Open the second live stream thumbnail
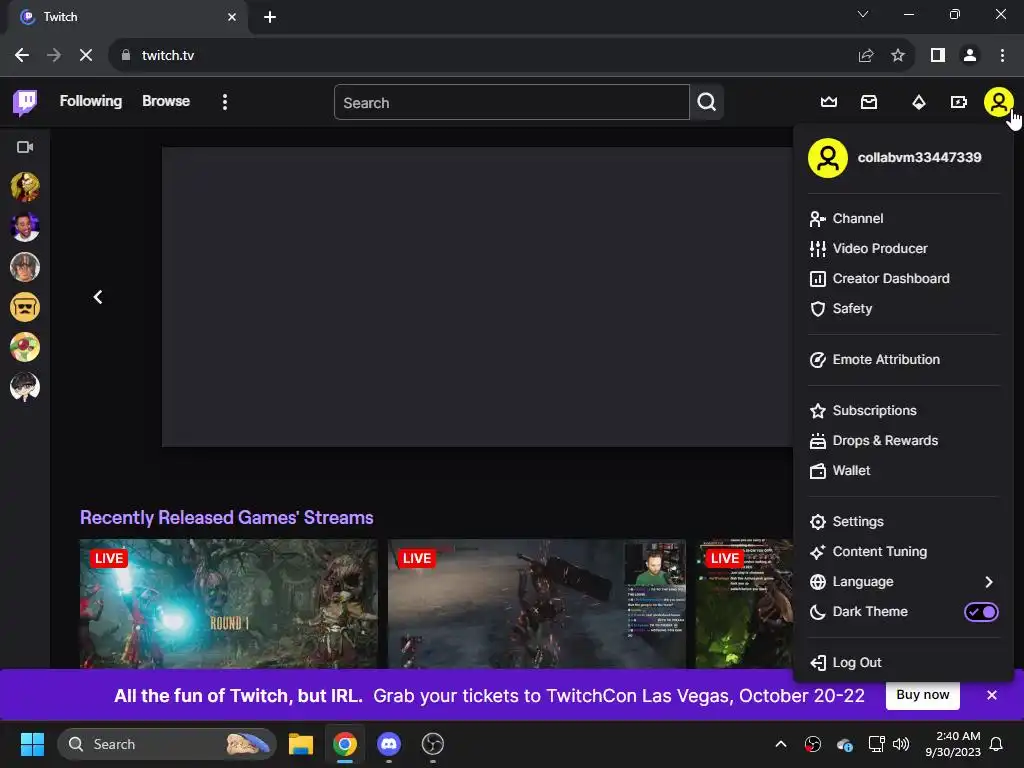Image resolution: width=1024 pixels, height=768 pixels. (x=537, y=603)
